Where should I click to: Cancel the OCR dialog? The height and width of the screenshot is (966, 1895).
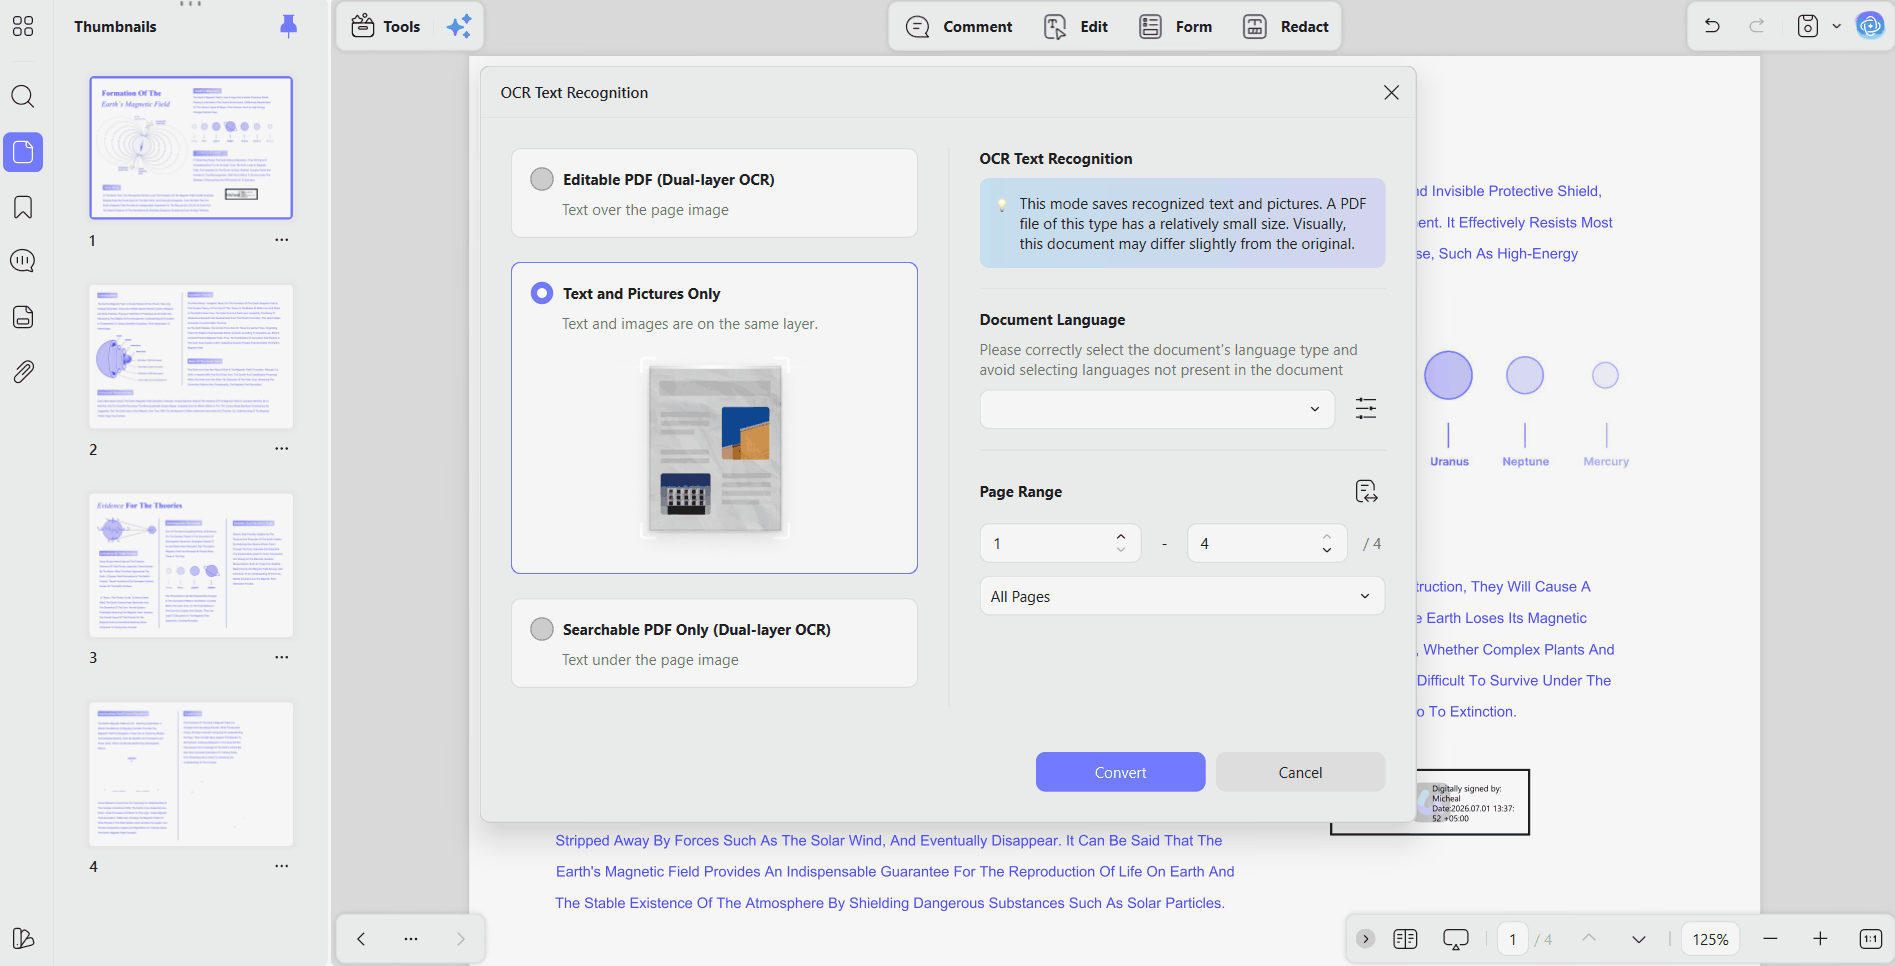[x=1300, y=772]
